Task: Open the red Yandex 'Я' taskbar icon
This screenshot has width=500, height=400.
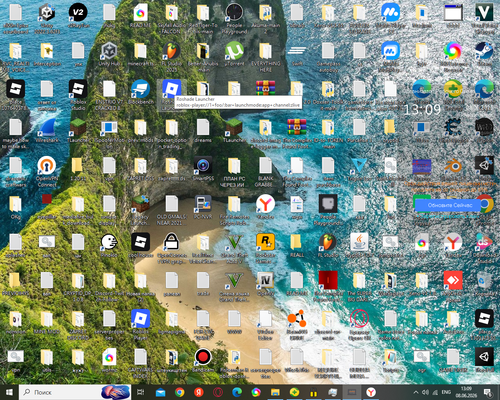Action: (199, 392)
